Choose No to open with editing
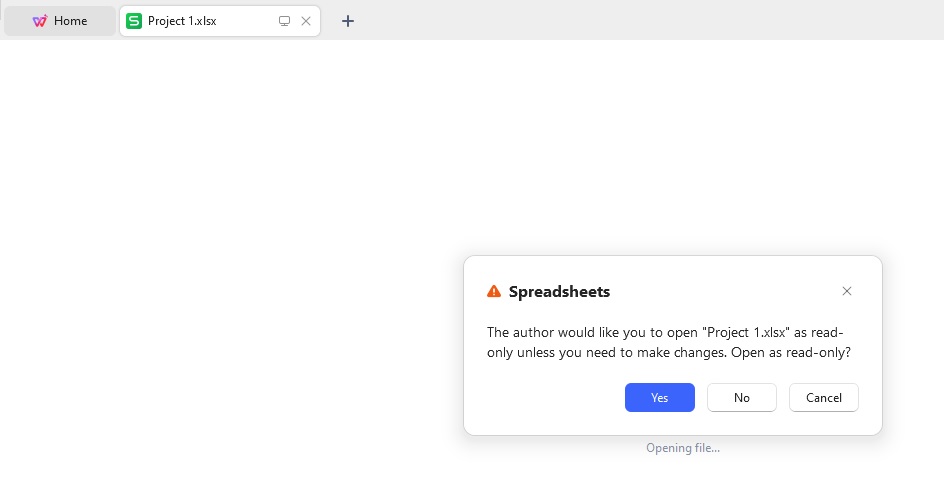 point(742,397)
